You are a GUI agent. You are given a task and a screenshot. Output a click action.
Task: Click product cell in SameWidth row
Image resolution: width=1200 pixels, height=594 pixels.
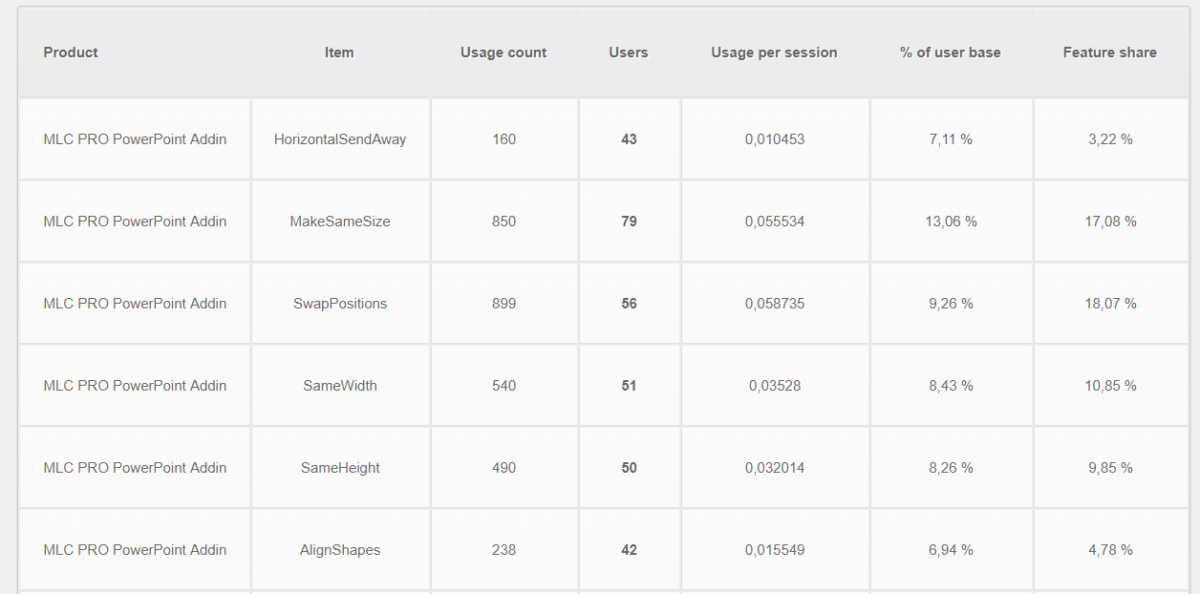pyautogui.click(x=135, y=385)
